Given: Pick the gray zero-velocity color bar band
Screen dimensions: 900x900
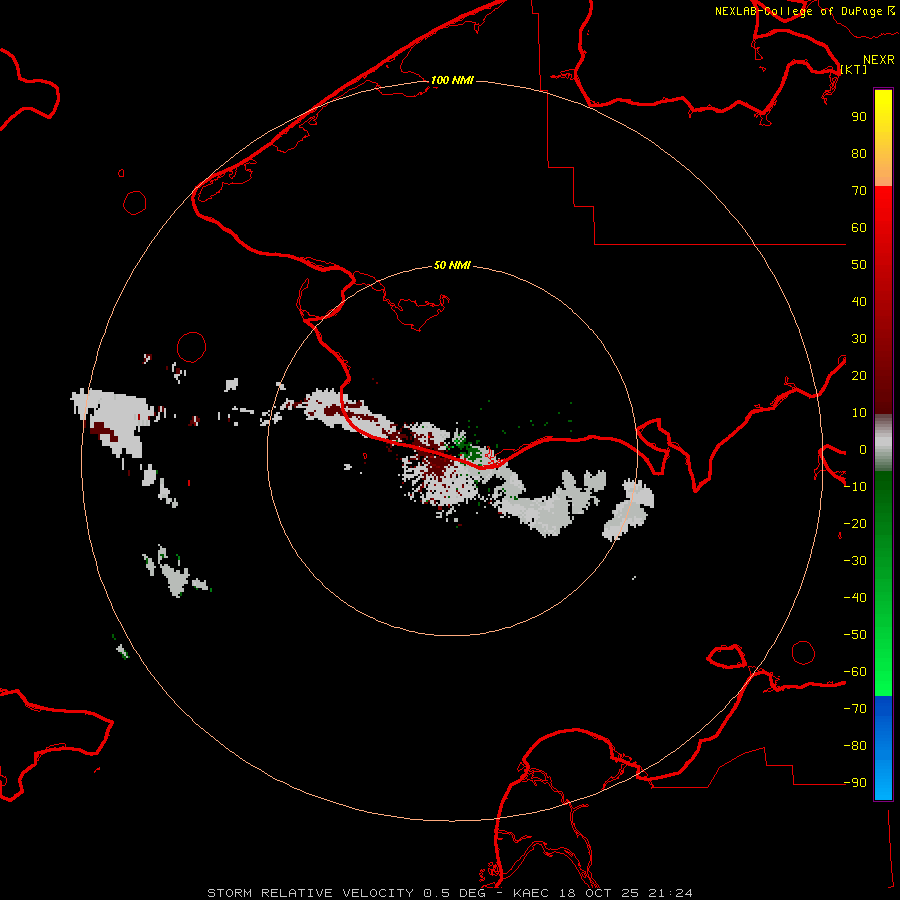Looking at the screenshot, I should [883, 443].
